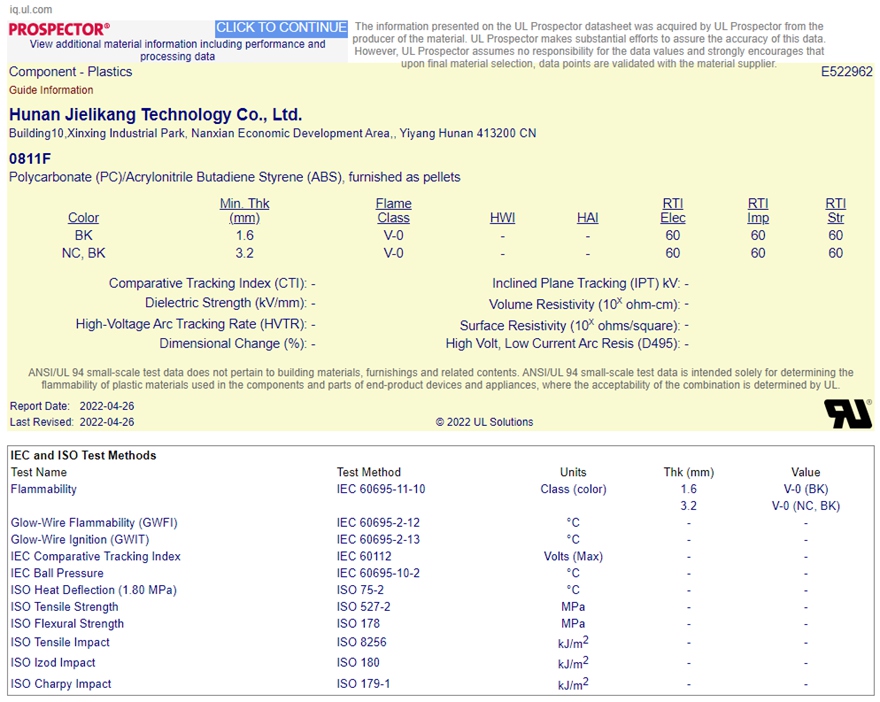880x702 pixels.
Task: Click Surface Resistivity label
Action: (x=570, y=325)
